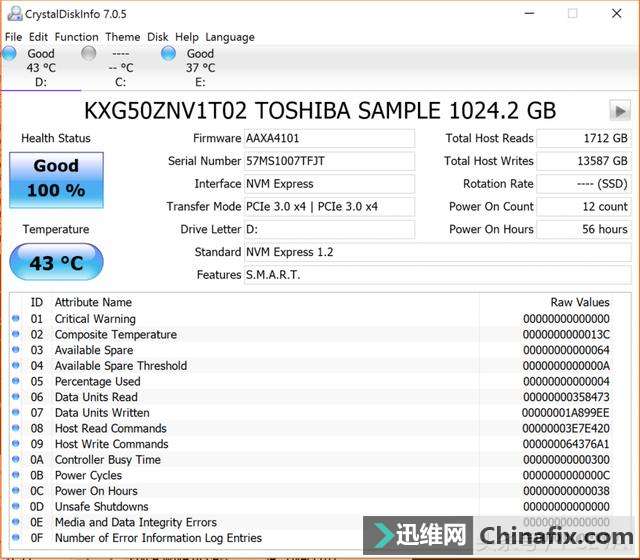Click status dot of Available Spare Threshold row
The height and width of the screenshot is (560, 640).
click(16, 365)
